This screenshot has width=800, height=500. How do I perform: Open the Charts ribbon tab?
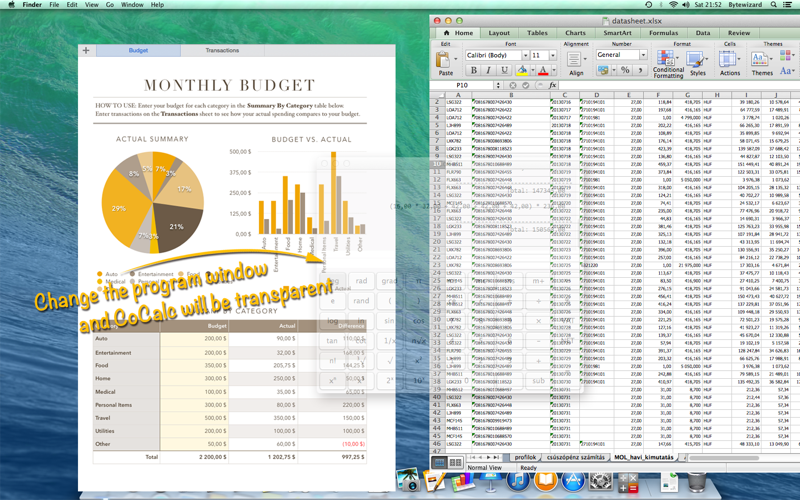(x=575, y=33)
